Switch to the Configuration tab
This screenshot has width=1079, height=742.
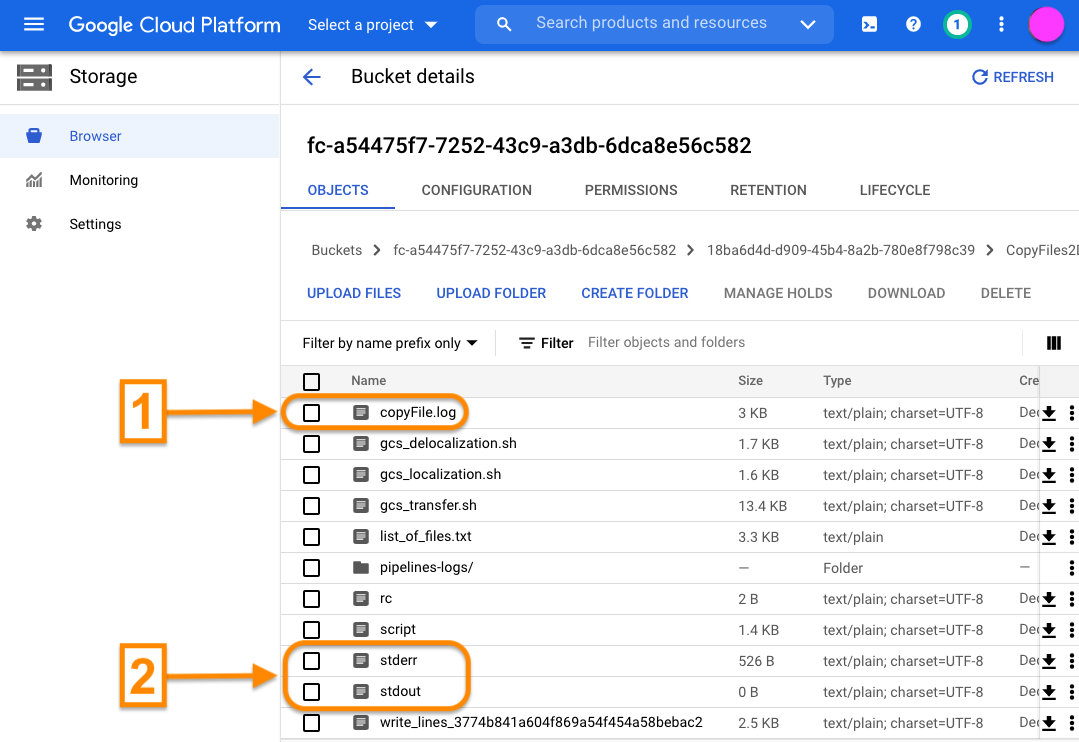coord(476,190)
